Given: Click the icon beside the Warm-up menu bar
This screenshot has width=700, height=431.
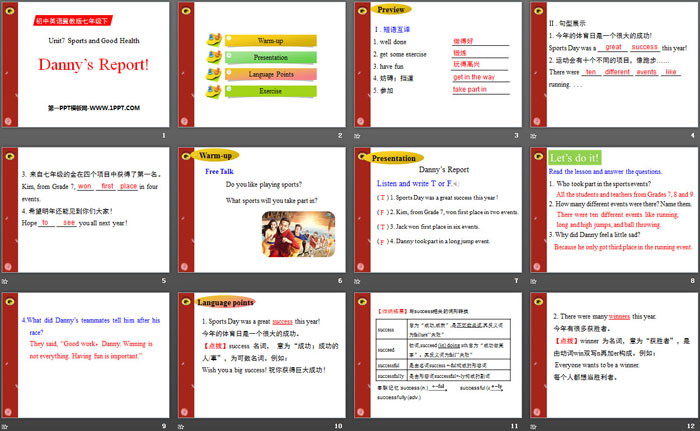Looking at the screenshot, I should [212, 41].
